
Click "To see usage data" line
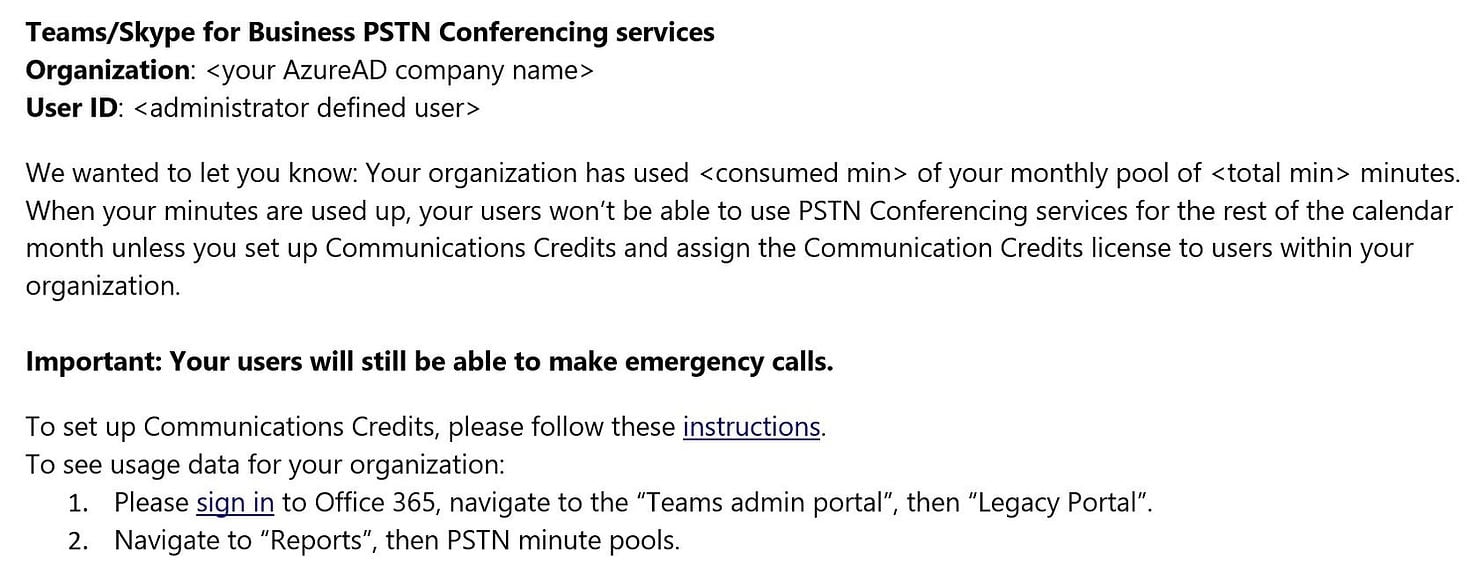pos(266,465)
